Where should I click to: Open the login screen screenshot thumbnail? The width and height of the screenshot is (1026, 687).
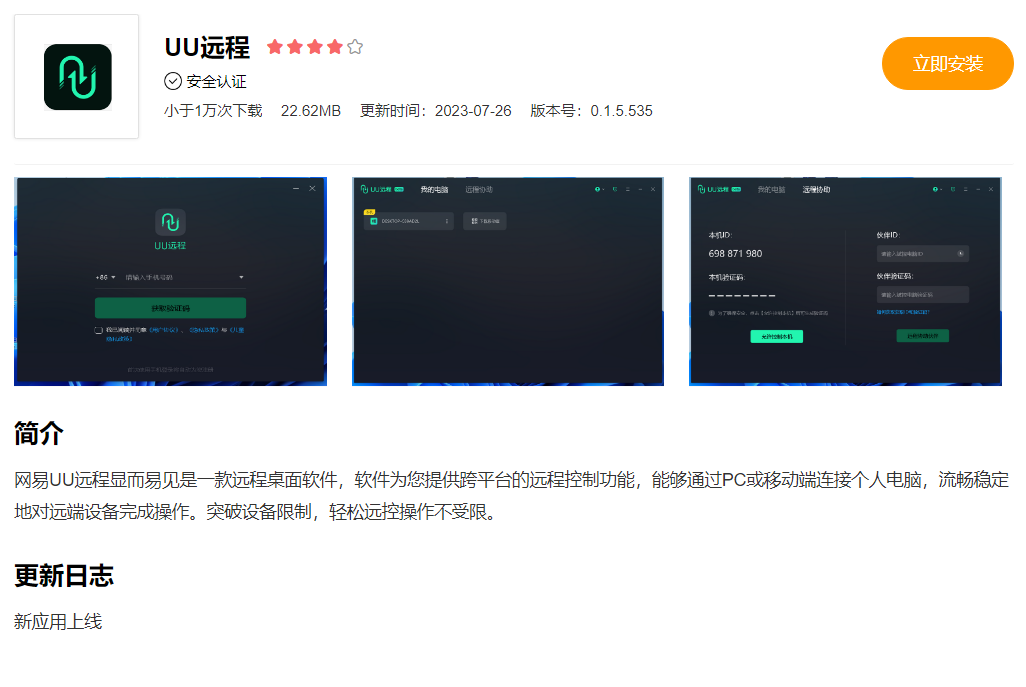(x=170, y=281)
